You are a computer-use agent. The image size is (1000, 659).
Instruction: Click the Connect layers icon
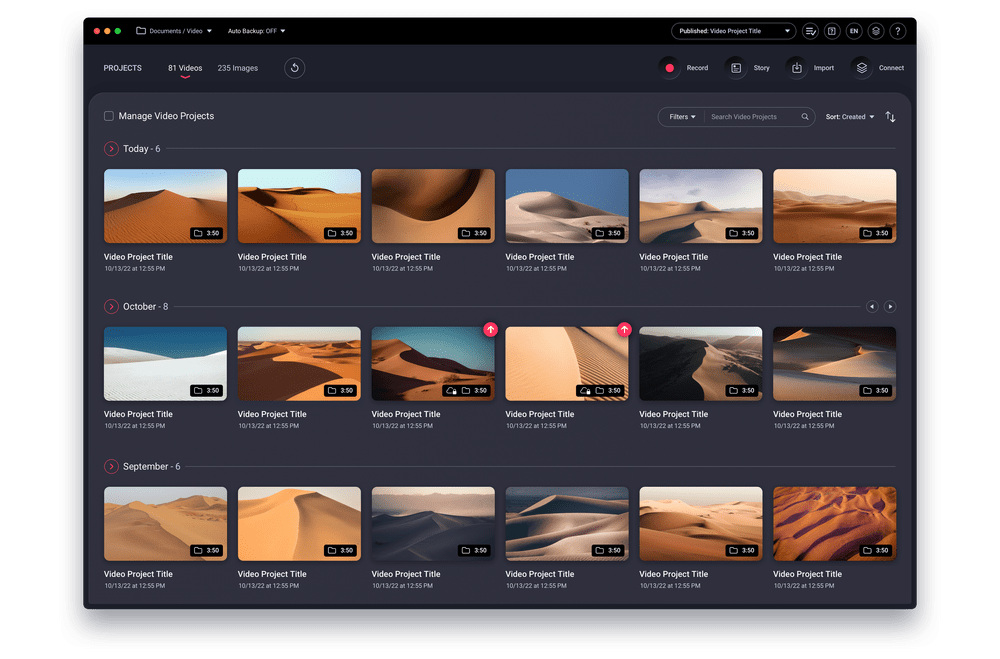[x=861, y=67]
